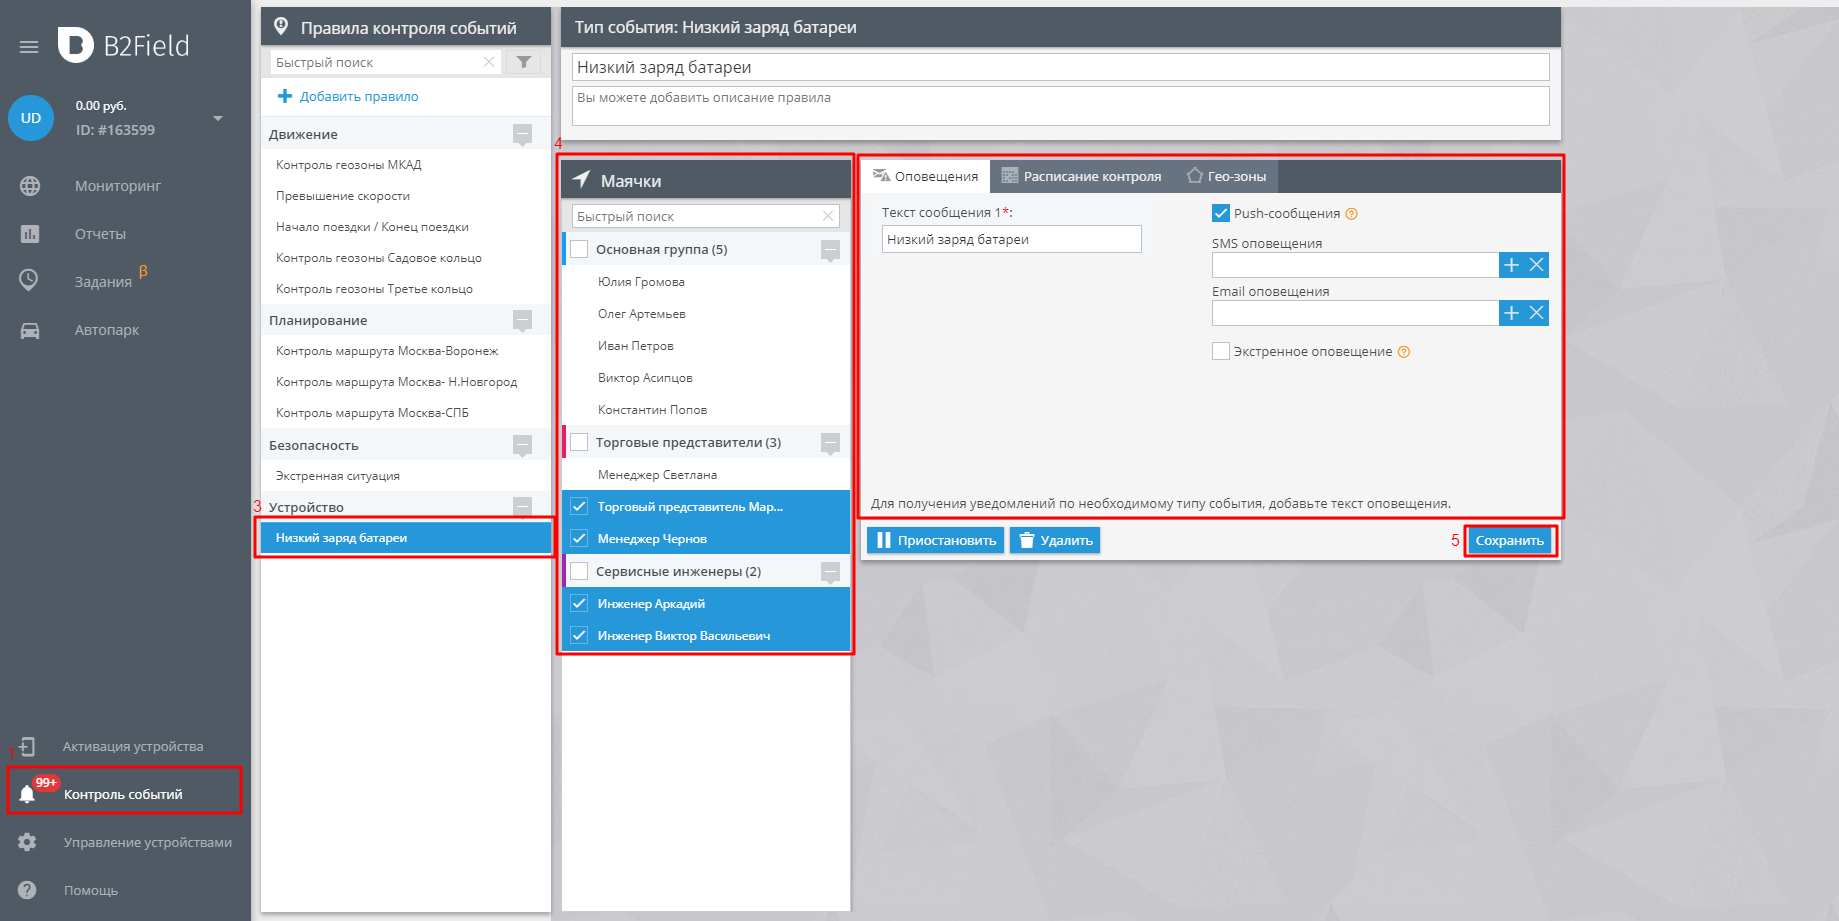Image resolution: width=1839 pixels, height=921 pixels.
Task: Remove Email notification with X icon
Action: coord(1537,313)
